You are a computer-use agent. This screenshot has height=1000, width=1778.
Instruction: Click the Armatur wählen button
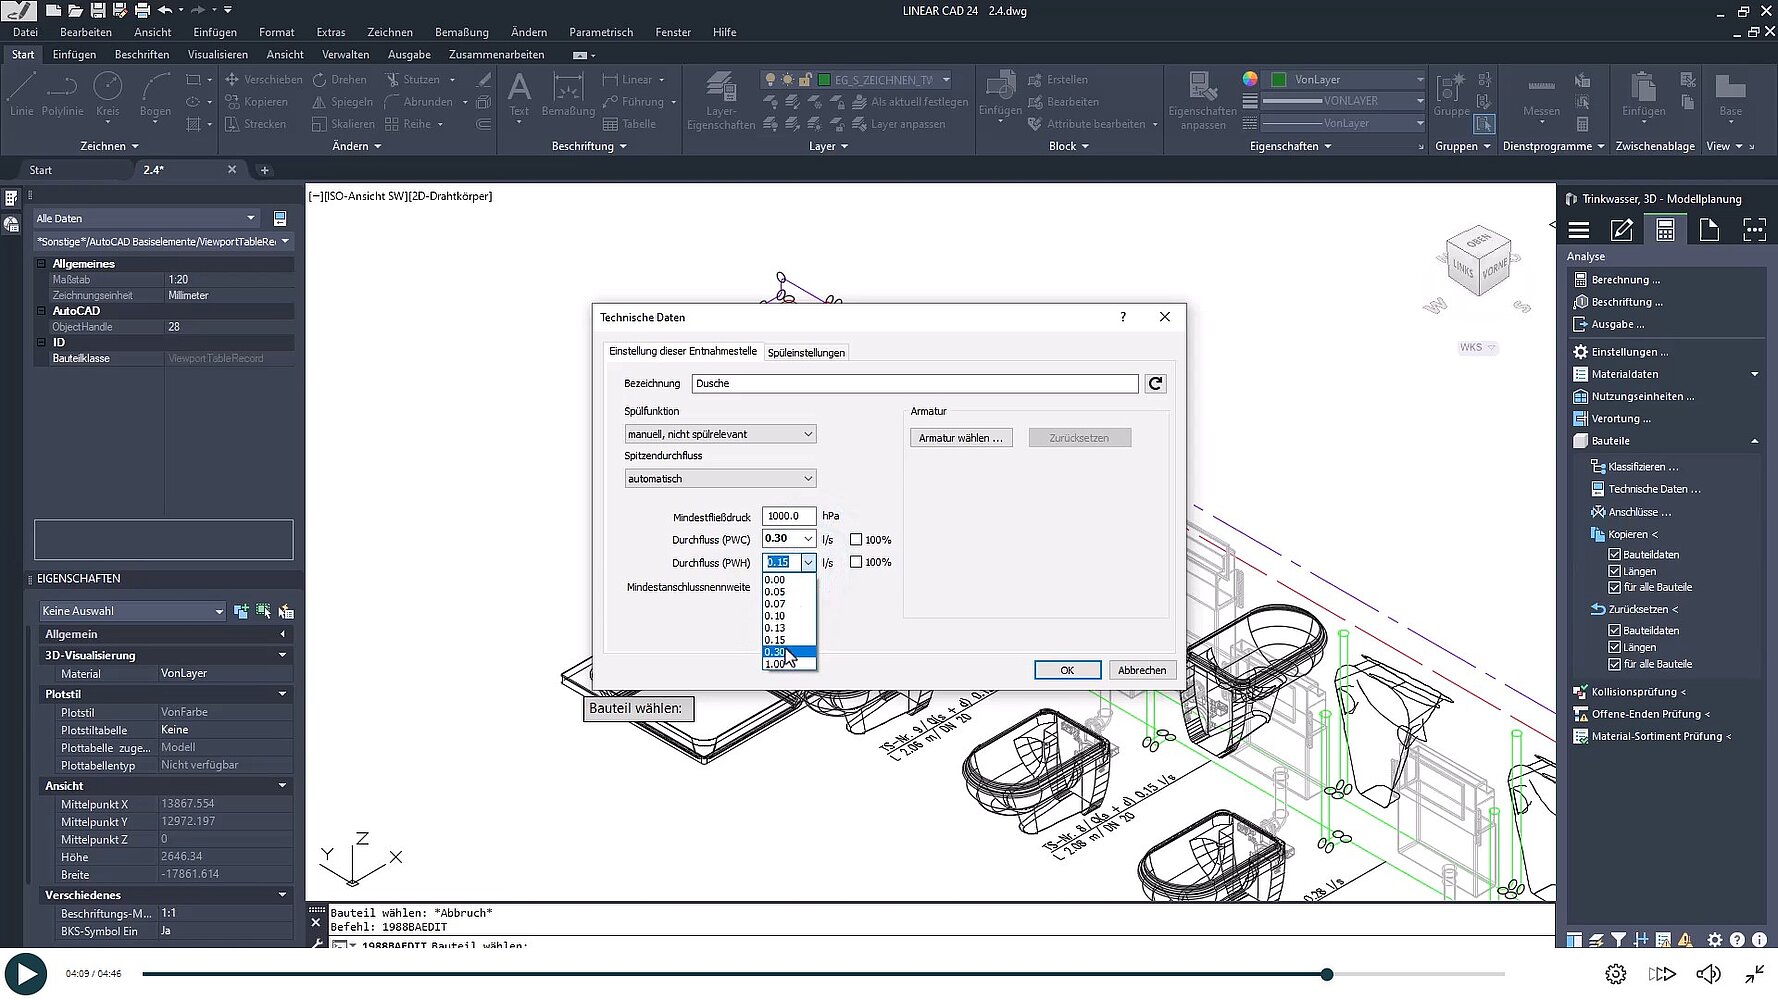tap(960, 437)
